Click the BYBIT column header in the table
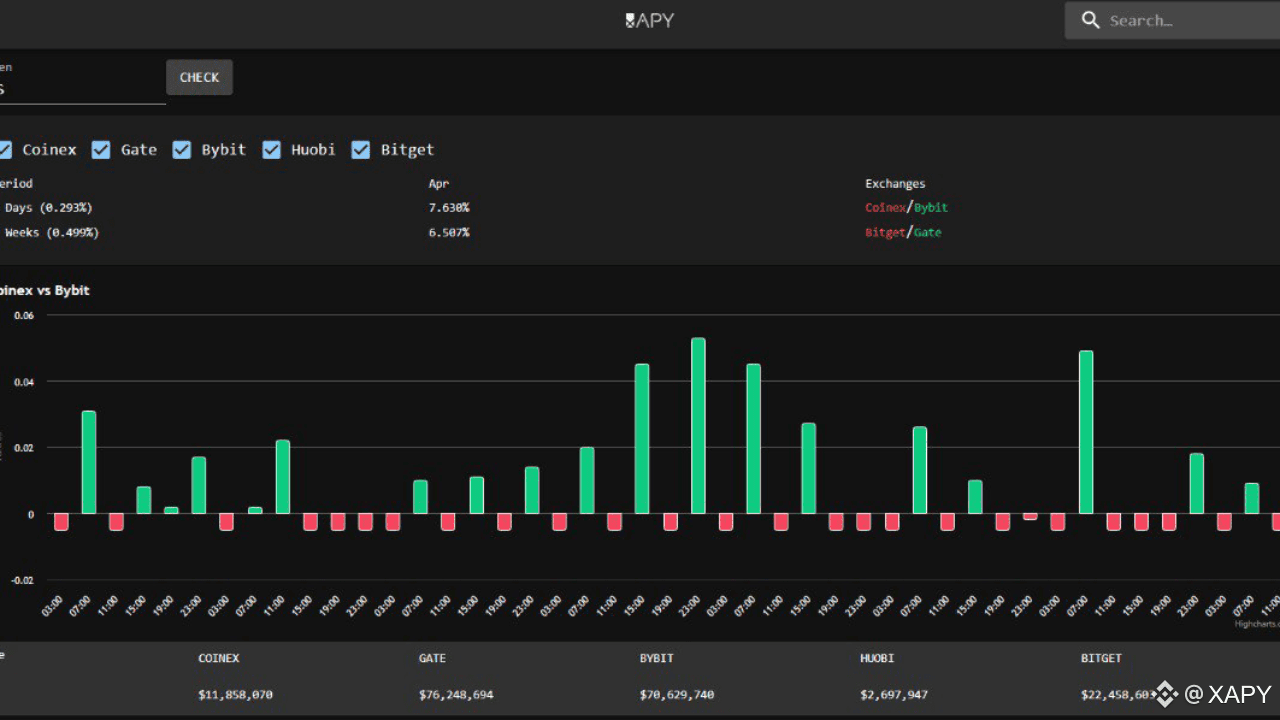The width and height of the screenshot is (1280, 720). (656, 658)
